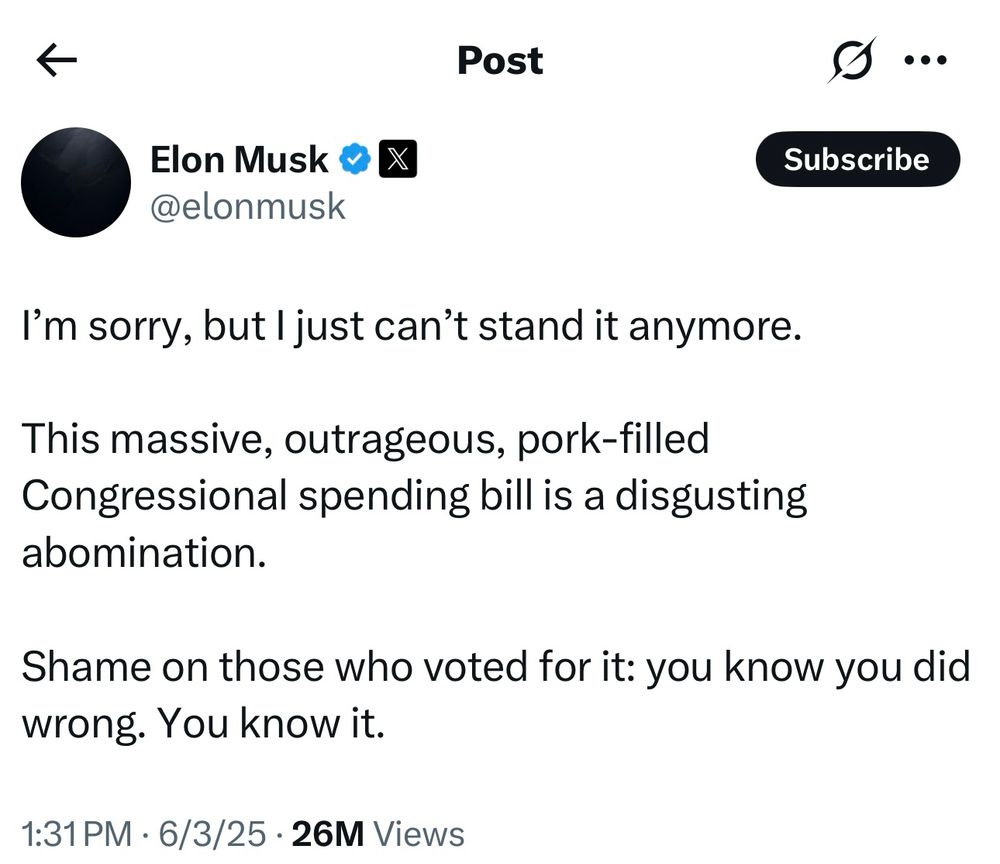Tap the "Post" header title

point(500,60)
